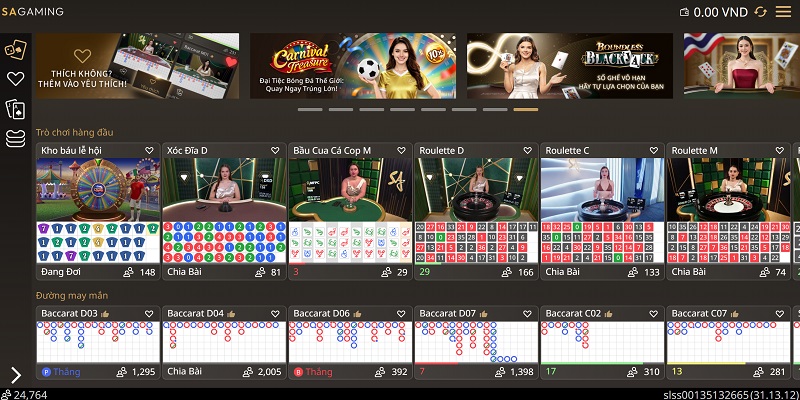Click the Baccarat D04 title
The width and height of the screenshot is (800, 400).
coord(195,313)
